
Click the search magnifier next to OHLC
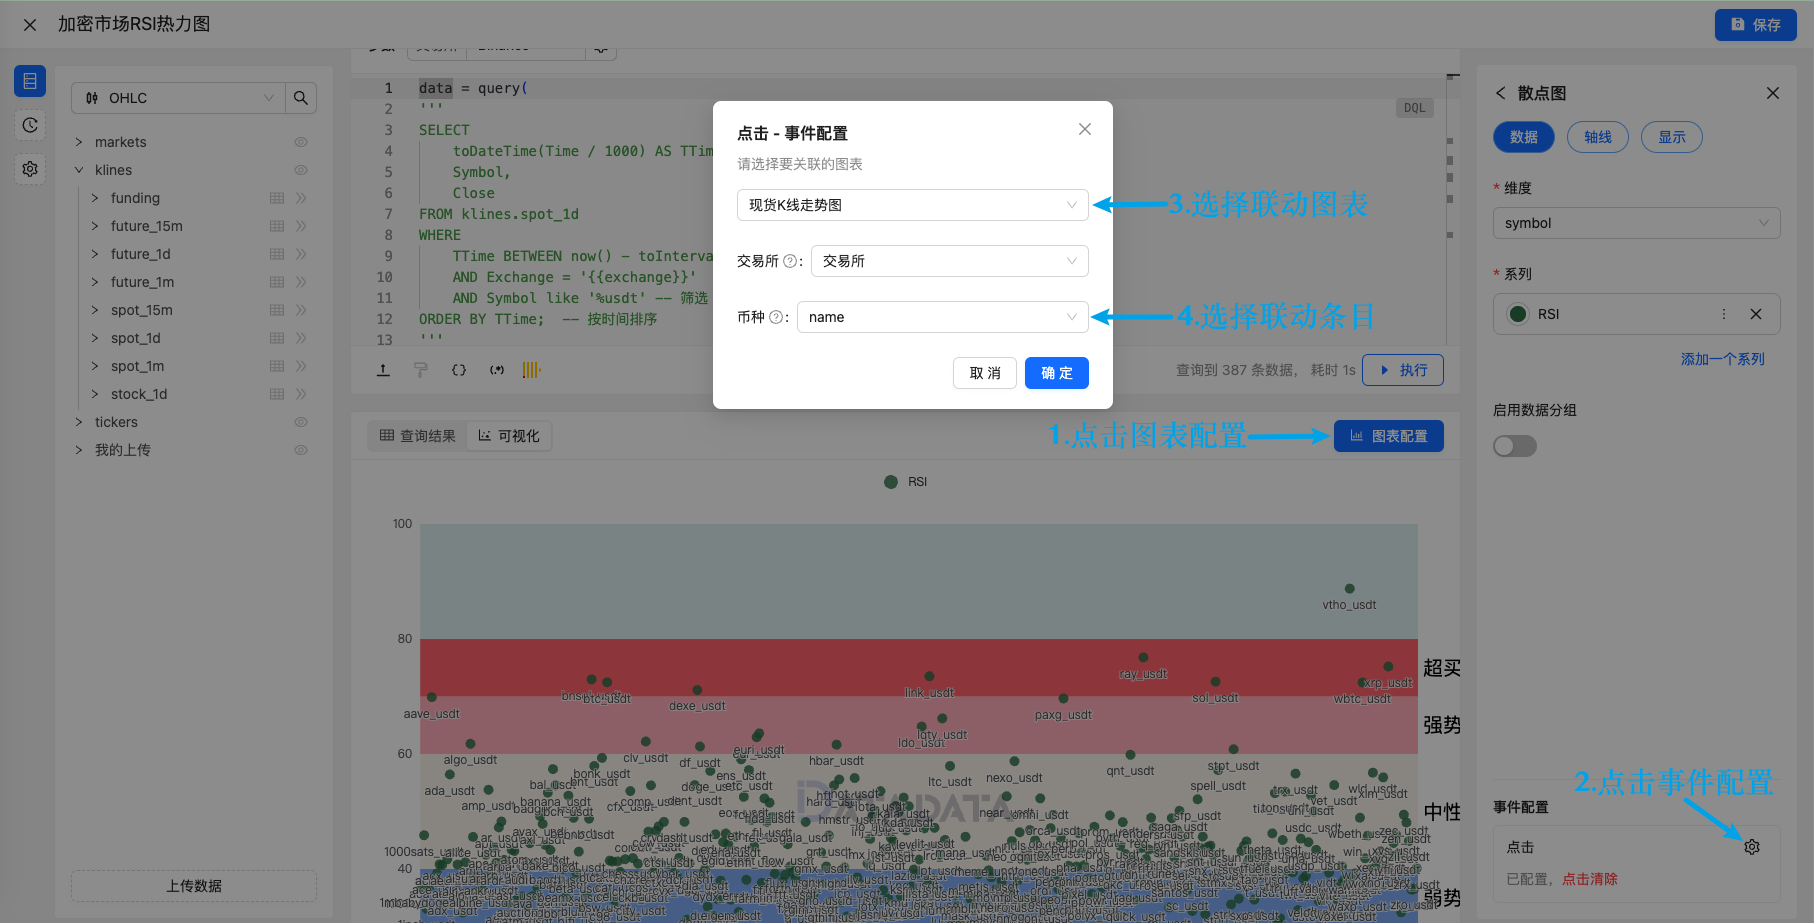tap(301, 98)
